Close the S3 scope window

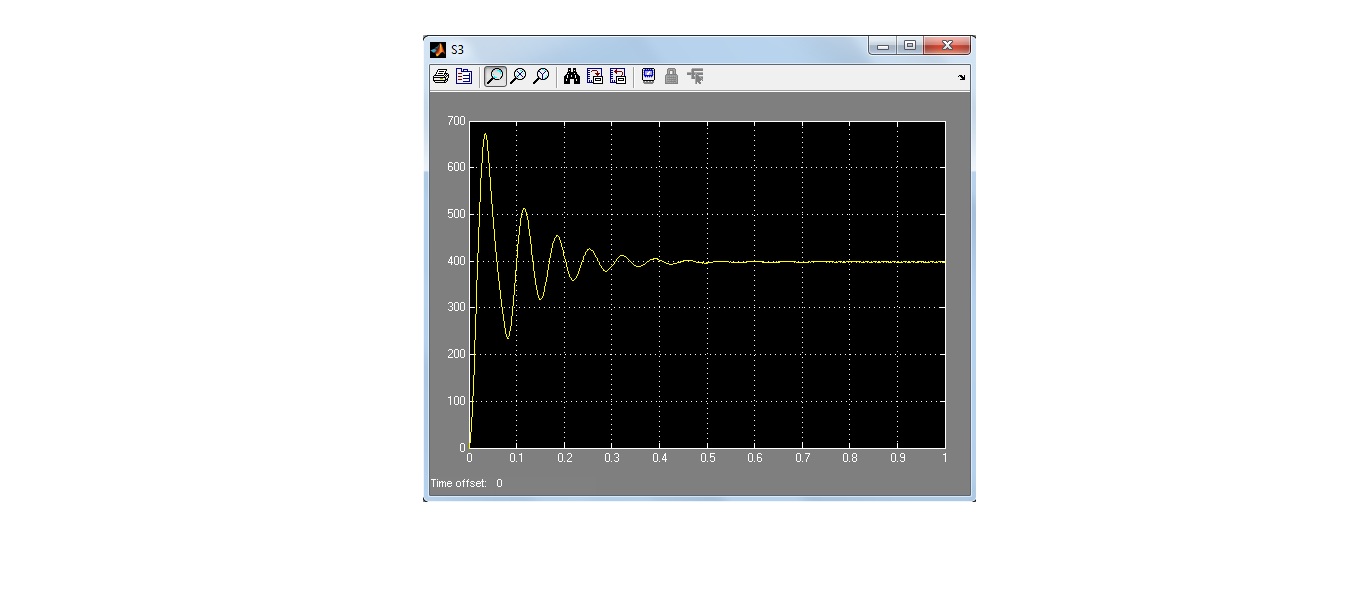(x=946, y=46)
